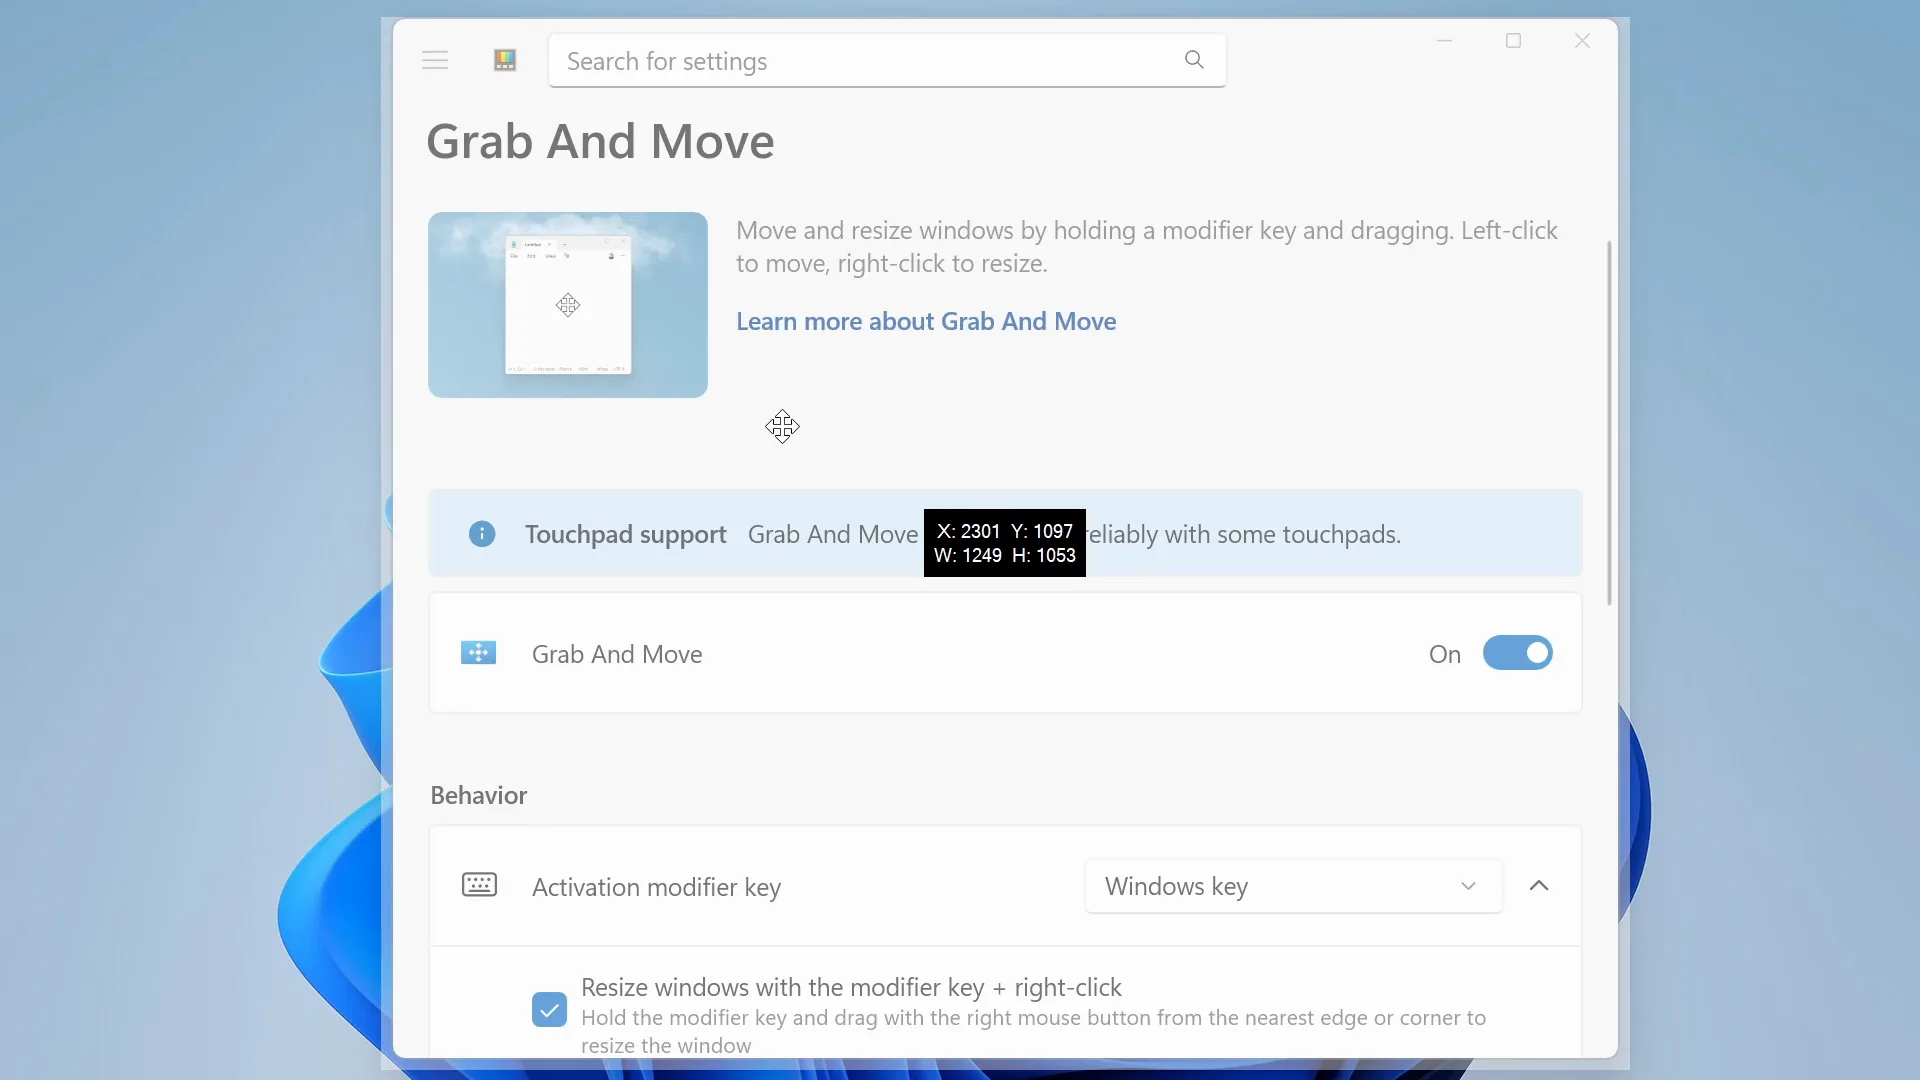The width and height of the screenshot is (1920, 1080).
Task: Click the PowerToys app logo icon
Action: 505,60
